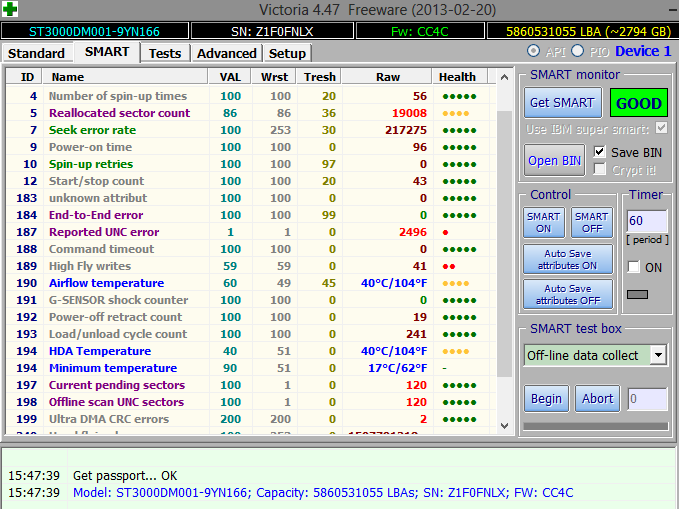Sort by the ID column header

(x=24, y=77)
